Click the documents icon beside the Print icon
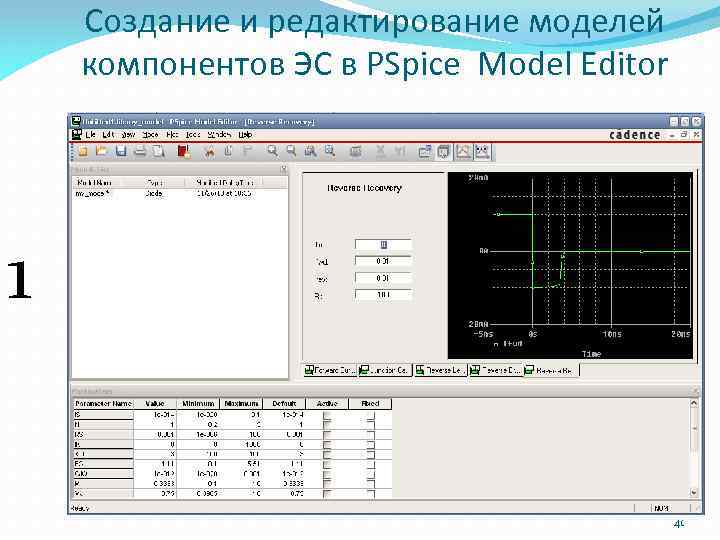The image size is (720, 540). [159, 151]
